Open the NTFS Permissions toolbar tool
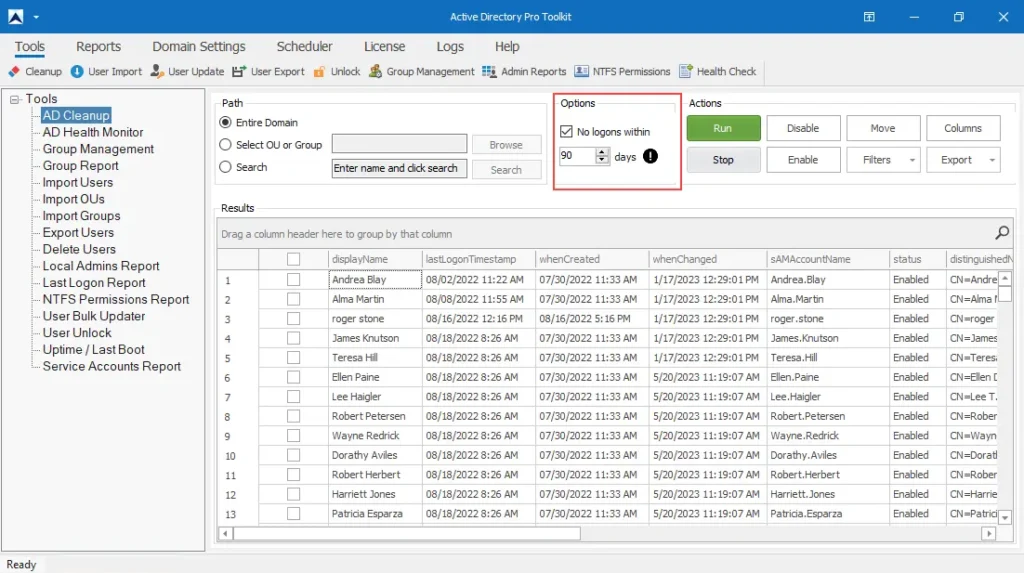This screenshot has height=573, width=1024. tap(622, 72)
